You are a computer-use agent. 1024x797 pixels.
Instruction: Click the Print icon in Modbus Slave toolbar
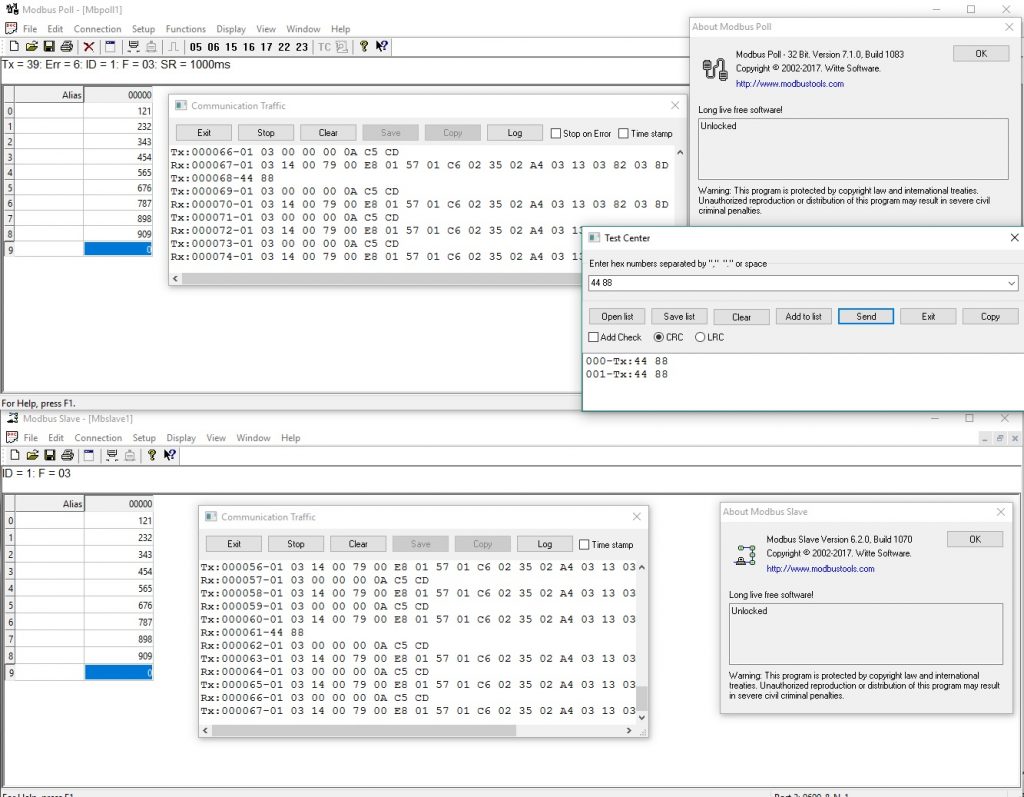[x=66, y=455]
